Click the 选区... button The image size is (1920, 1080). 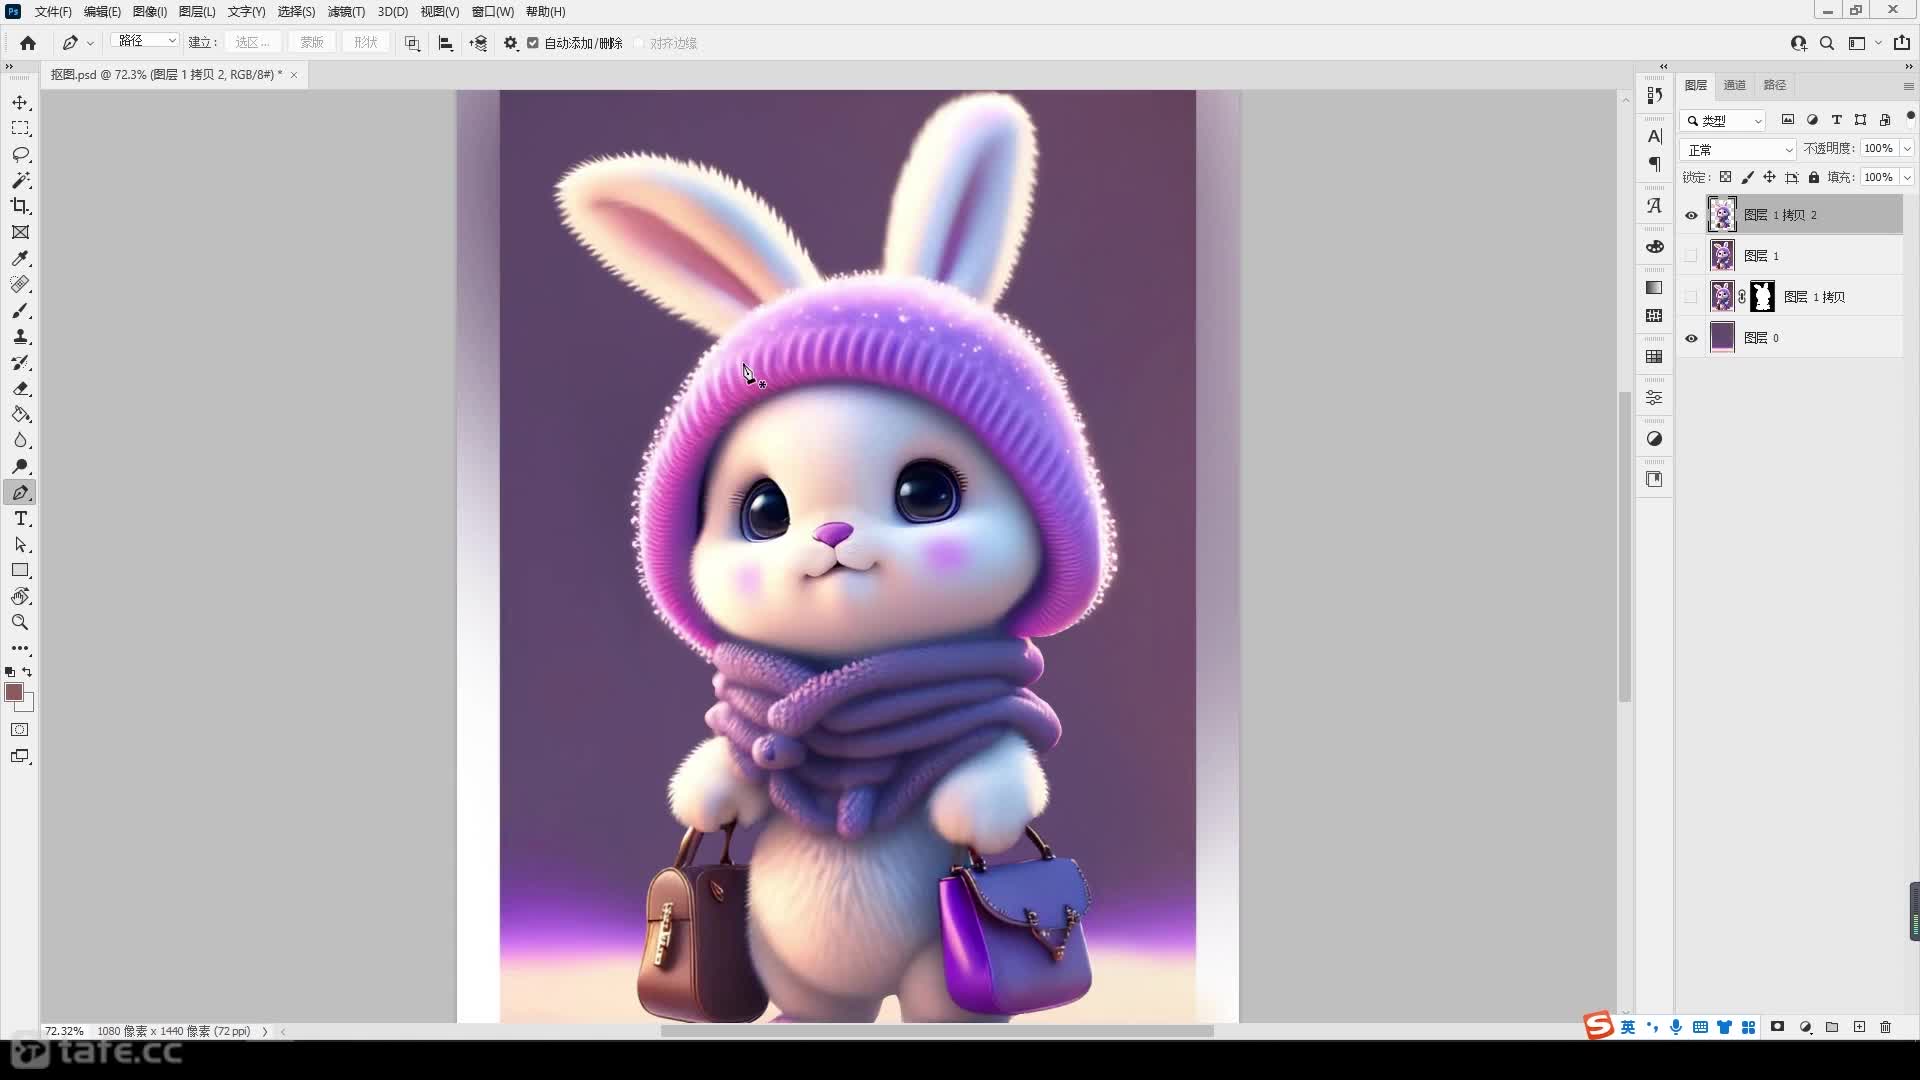click(x=253, y=42)
